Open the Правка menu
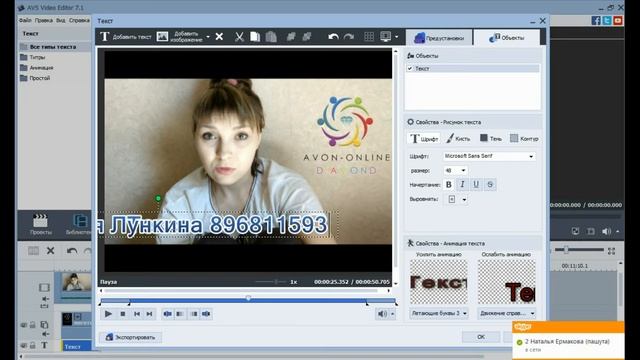The height and width of the screenshot is (360, 640). tap(43, 20)
